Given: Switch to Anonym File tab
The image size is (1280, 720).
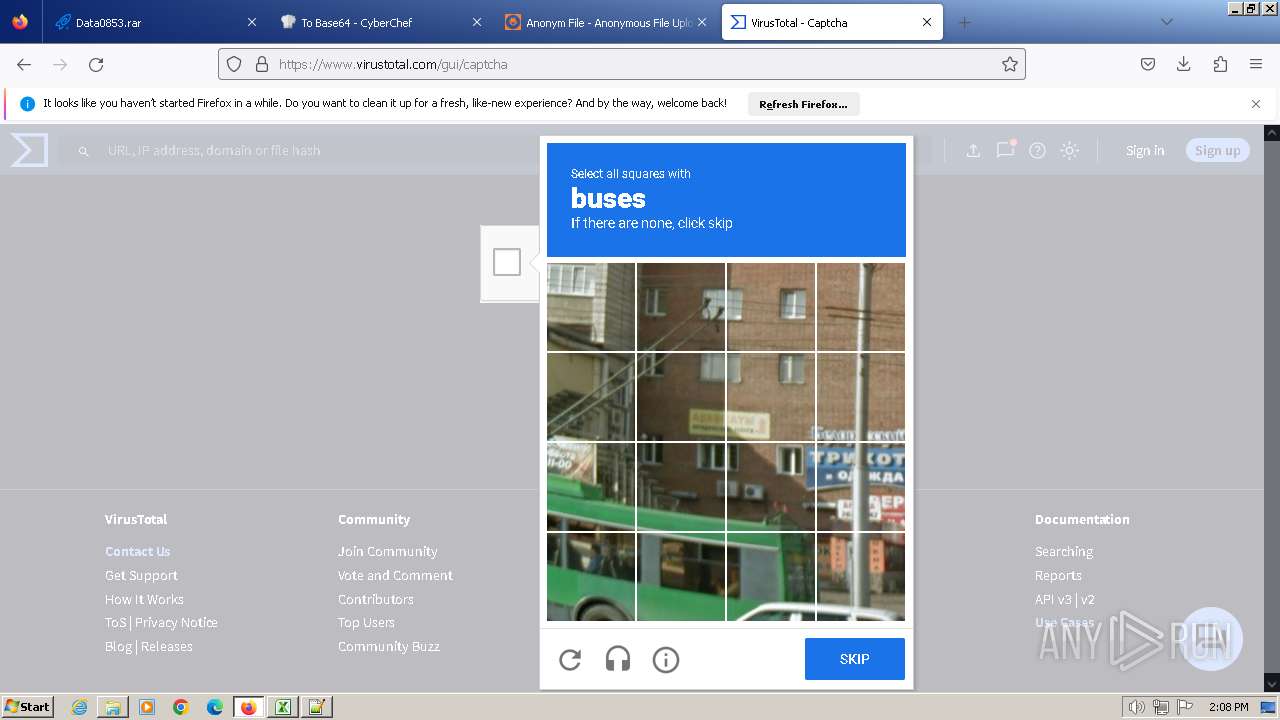Looking at the screenshot, I should pyautogui.click(x=606, y=22).
